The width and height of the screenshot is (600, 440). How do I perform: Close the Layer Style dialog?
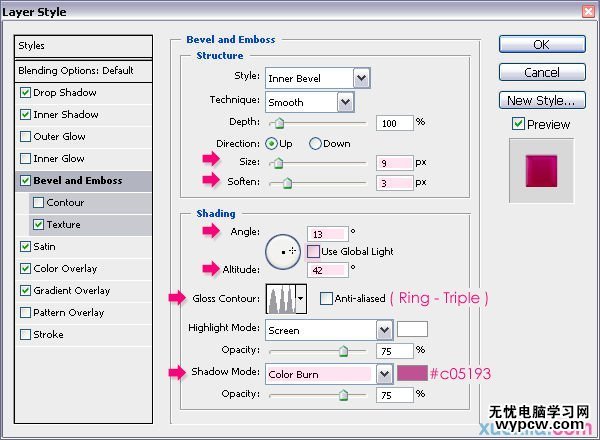coord(589,11)
